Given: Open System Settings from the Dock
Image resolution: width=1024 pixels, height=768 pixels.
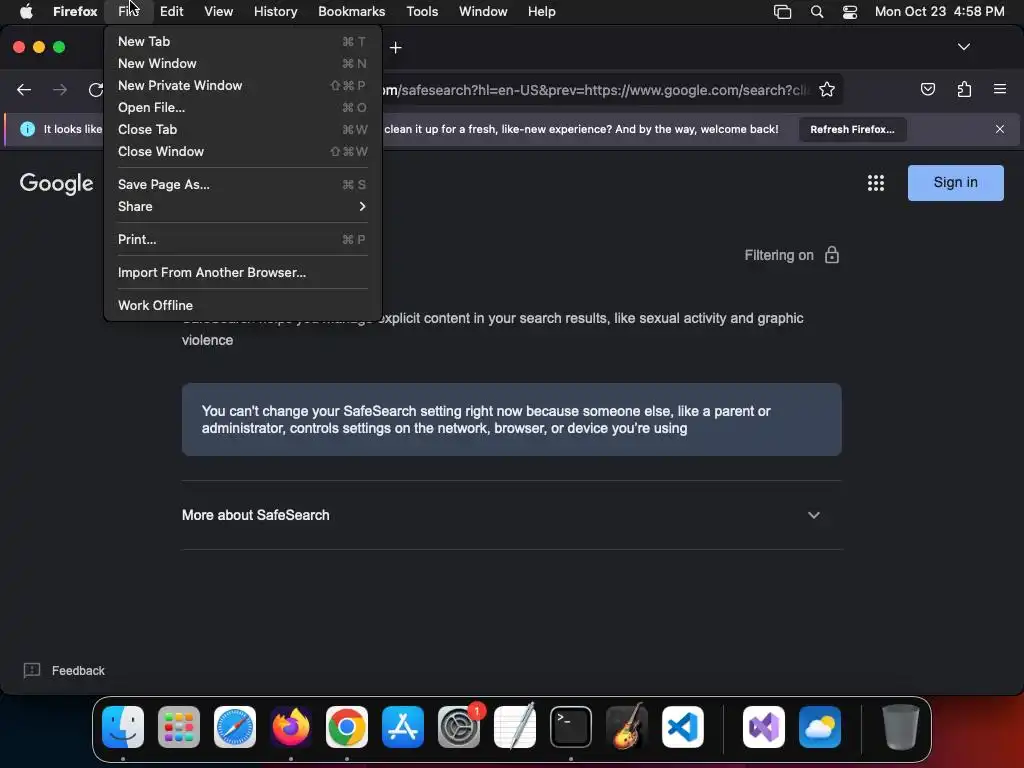Looking at the screenshot, I should pos(459,727).
